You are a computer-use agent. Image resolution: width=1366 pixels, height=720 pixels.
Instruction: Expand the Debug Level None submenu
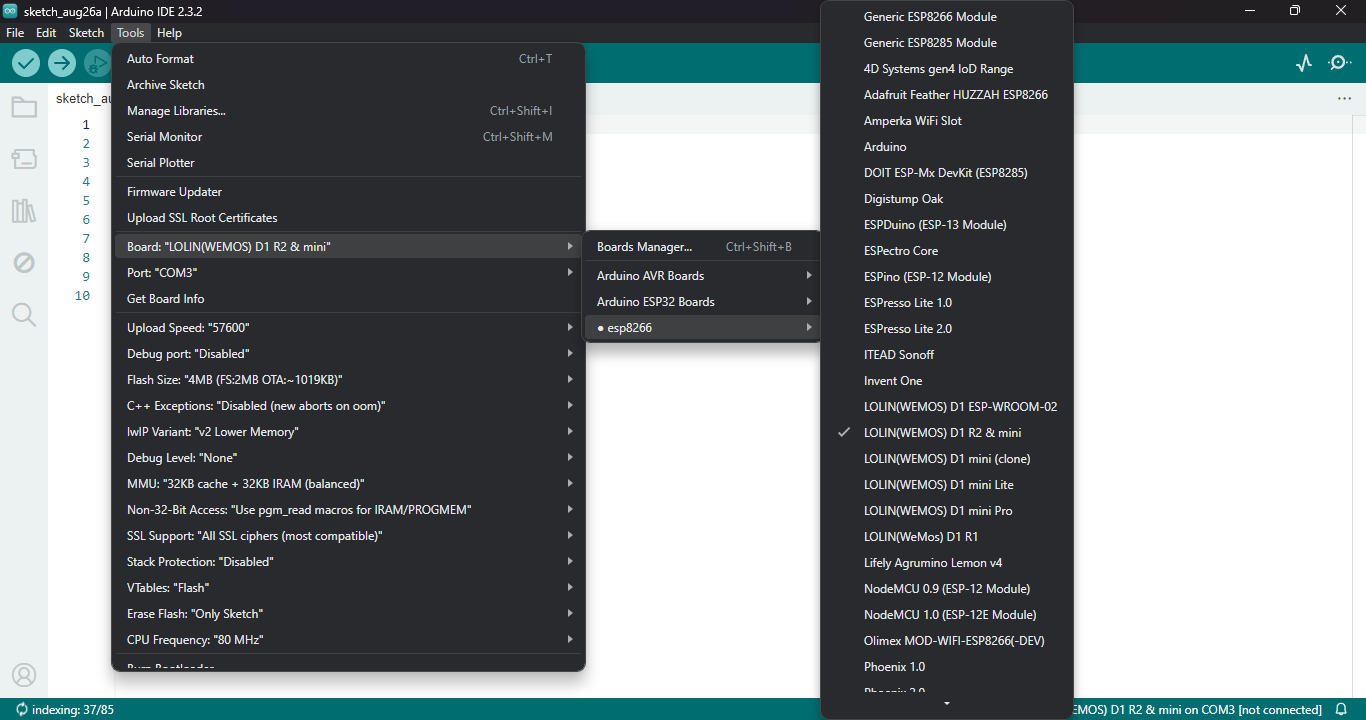[x=348, y=458]
